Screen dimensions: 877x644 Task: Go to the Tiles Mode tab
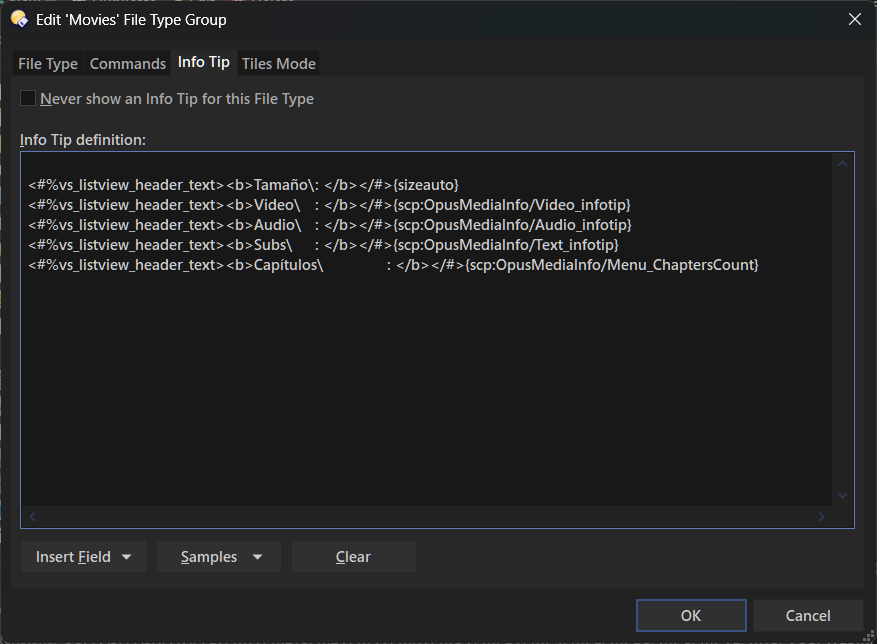[x=279, y=64]
